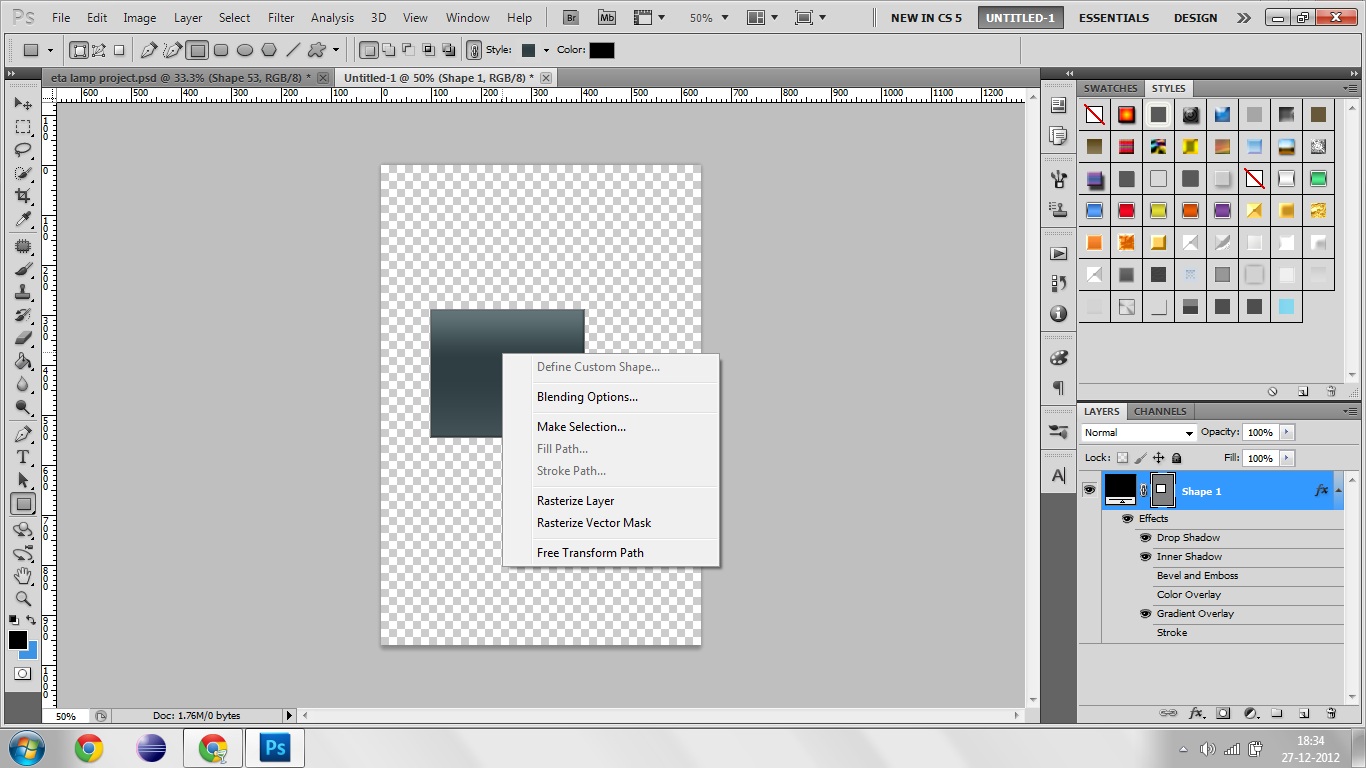1366x768 pixels.
Task: Select the Eyedropper tool
Action: 23,219
